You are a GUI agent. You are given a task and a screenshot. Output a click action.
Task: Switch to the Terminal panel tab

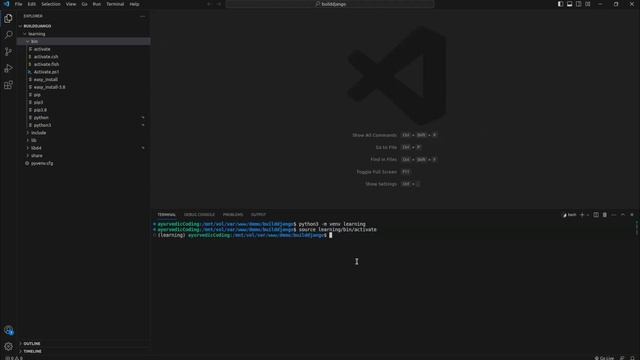point(167,215)
